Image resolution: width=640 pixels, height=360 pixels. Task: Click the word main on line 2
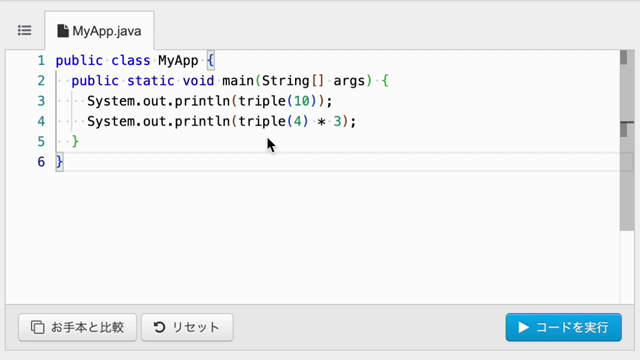point(238,81)
